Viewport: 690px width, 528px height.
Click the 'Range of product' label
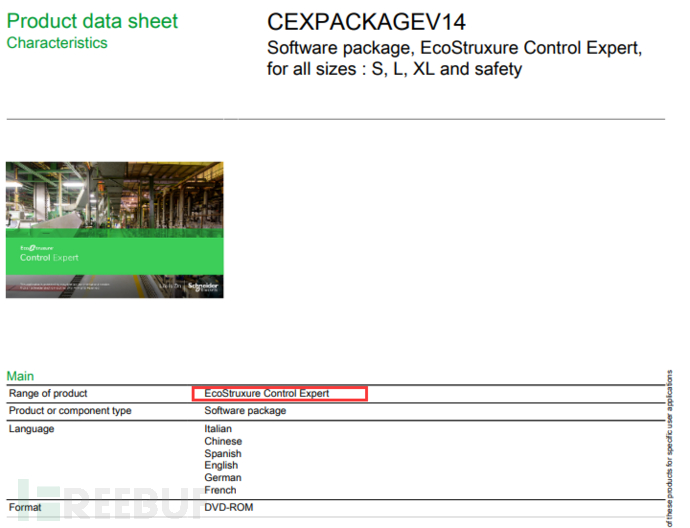(48, 393)
